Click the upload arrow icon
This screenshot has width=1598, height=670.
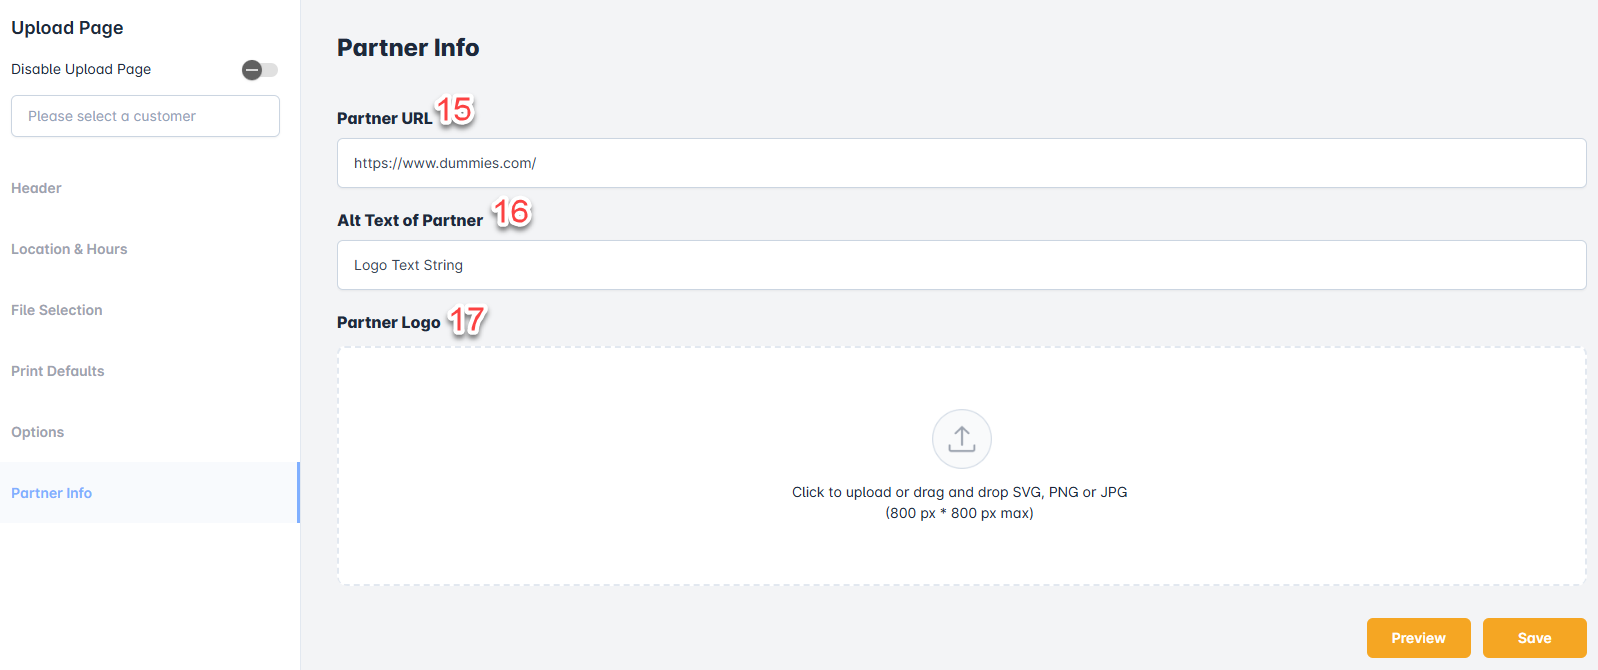(961, 439)
